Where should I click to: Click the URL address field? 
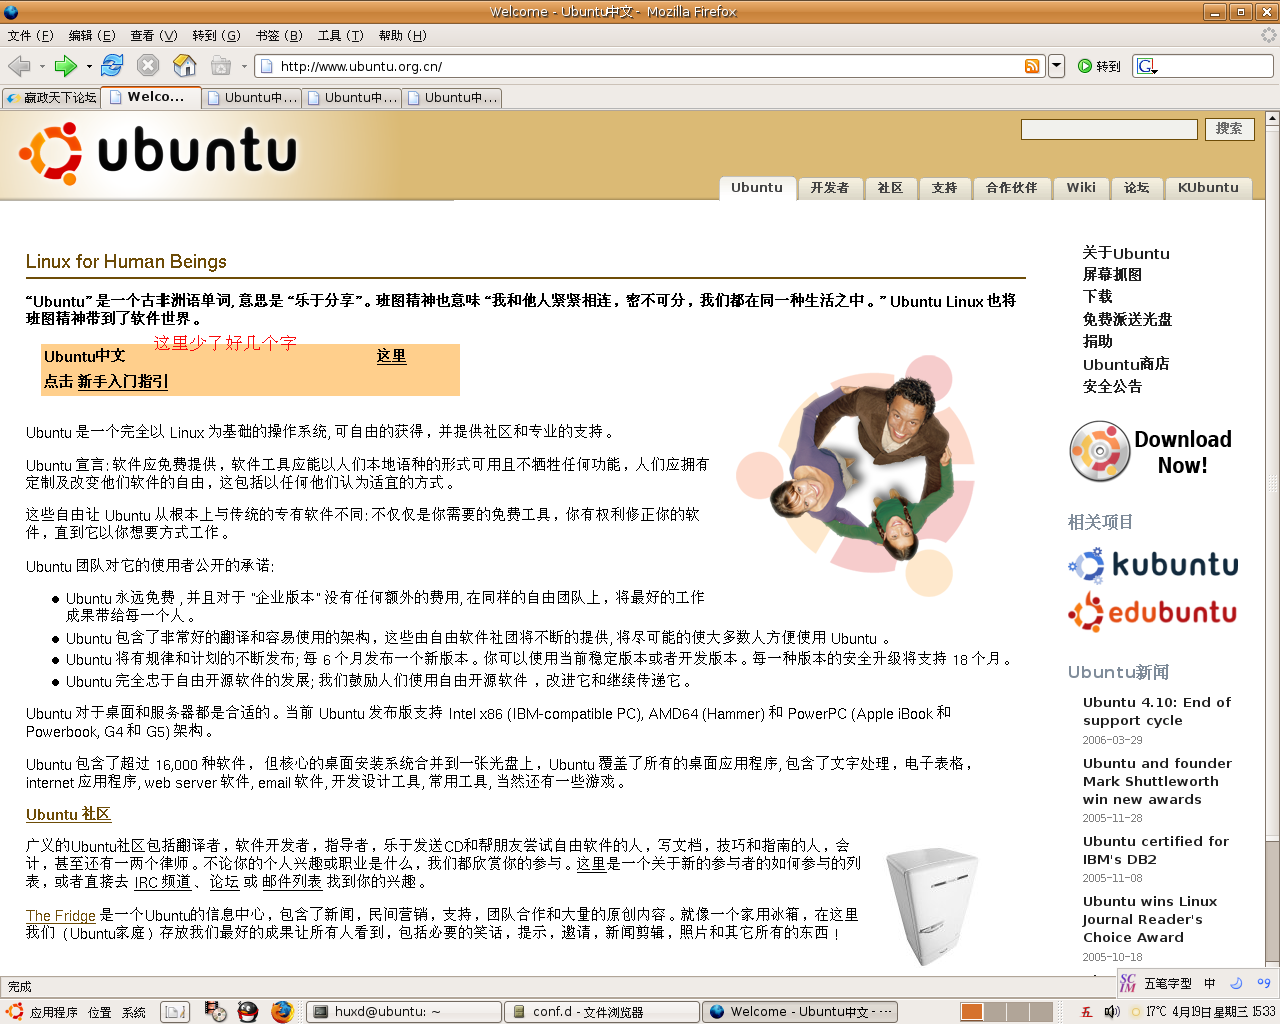pyautogui.click(x=648, y=66)
